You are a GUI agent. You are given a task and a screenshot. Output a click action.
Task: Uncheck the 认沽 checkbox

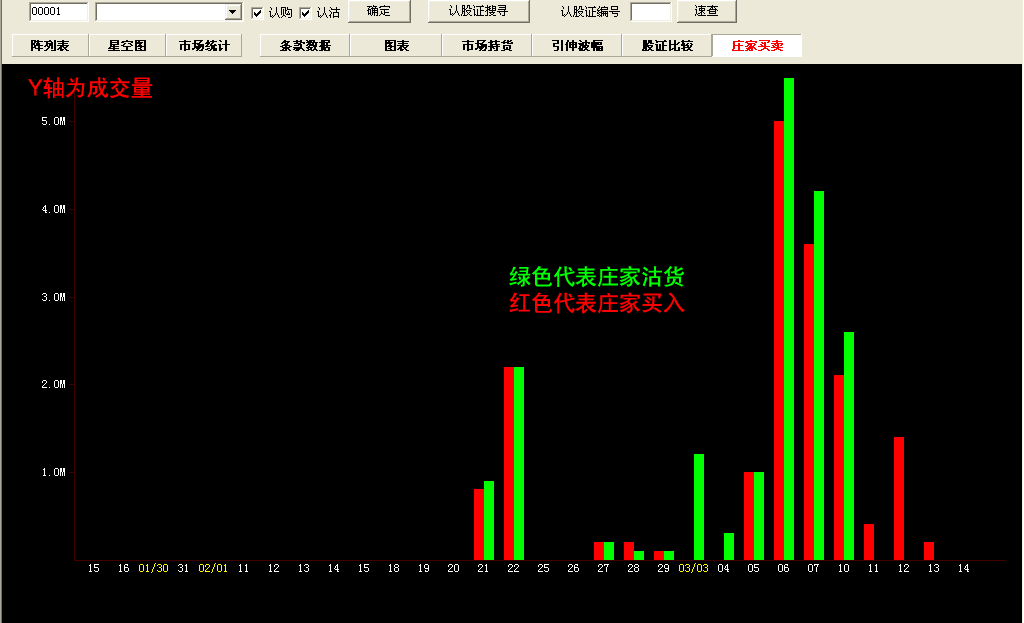point(305,13)
